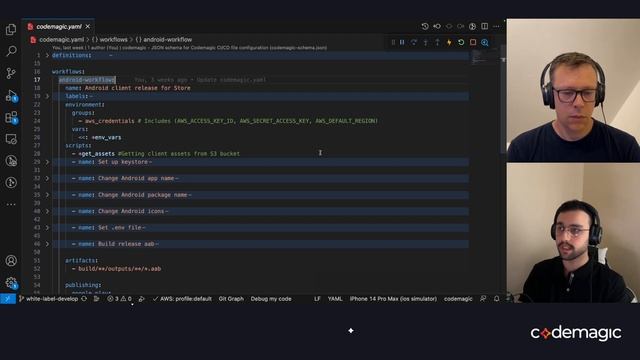Click the white-label-develop git branch

pos(49,299)
